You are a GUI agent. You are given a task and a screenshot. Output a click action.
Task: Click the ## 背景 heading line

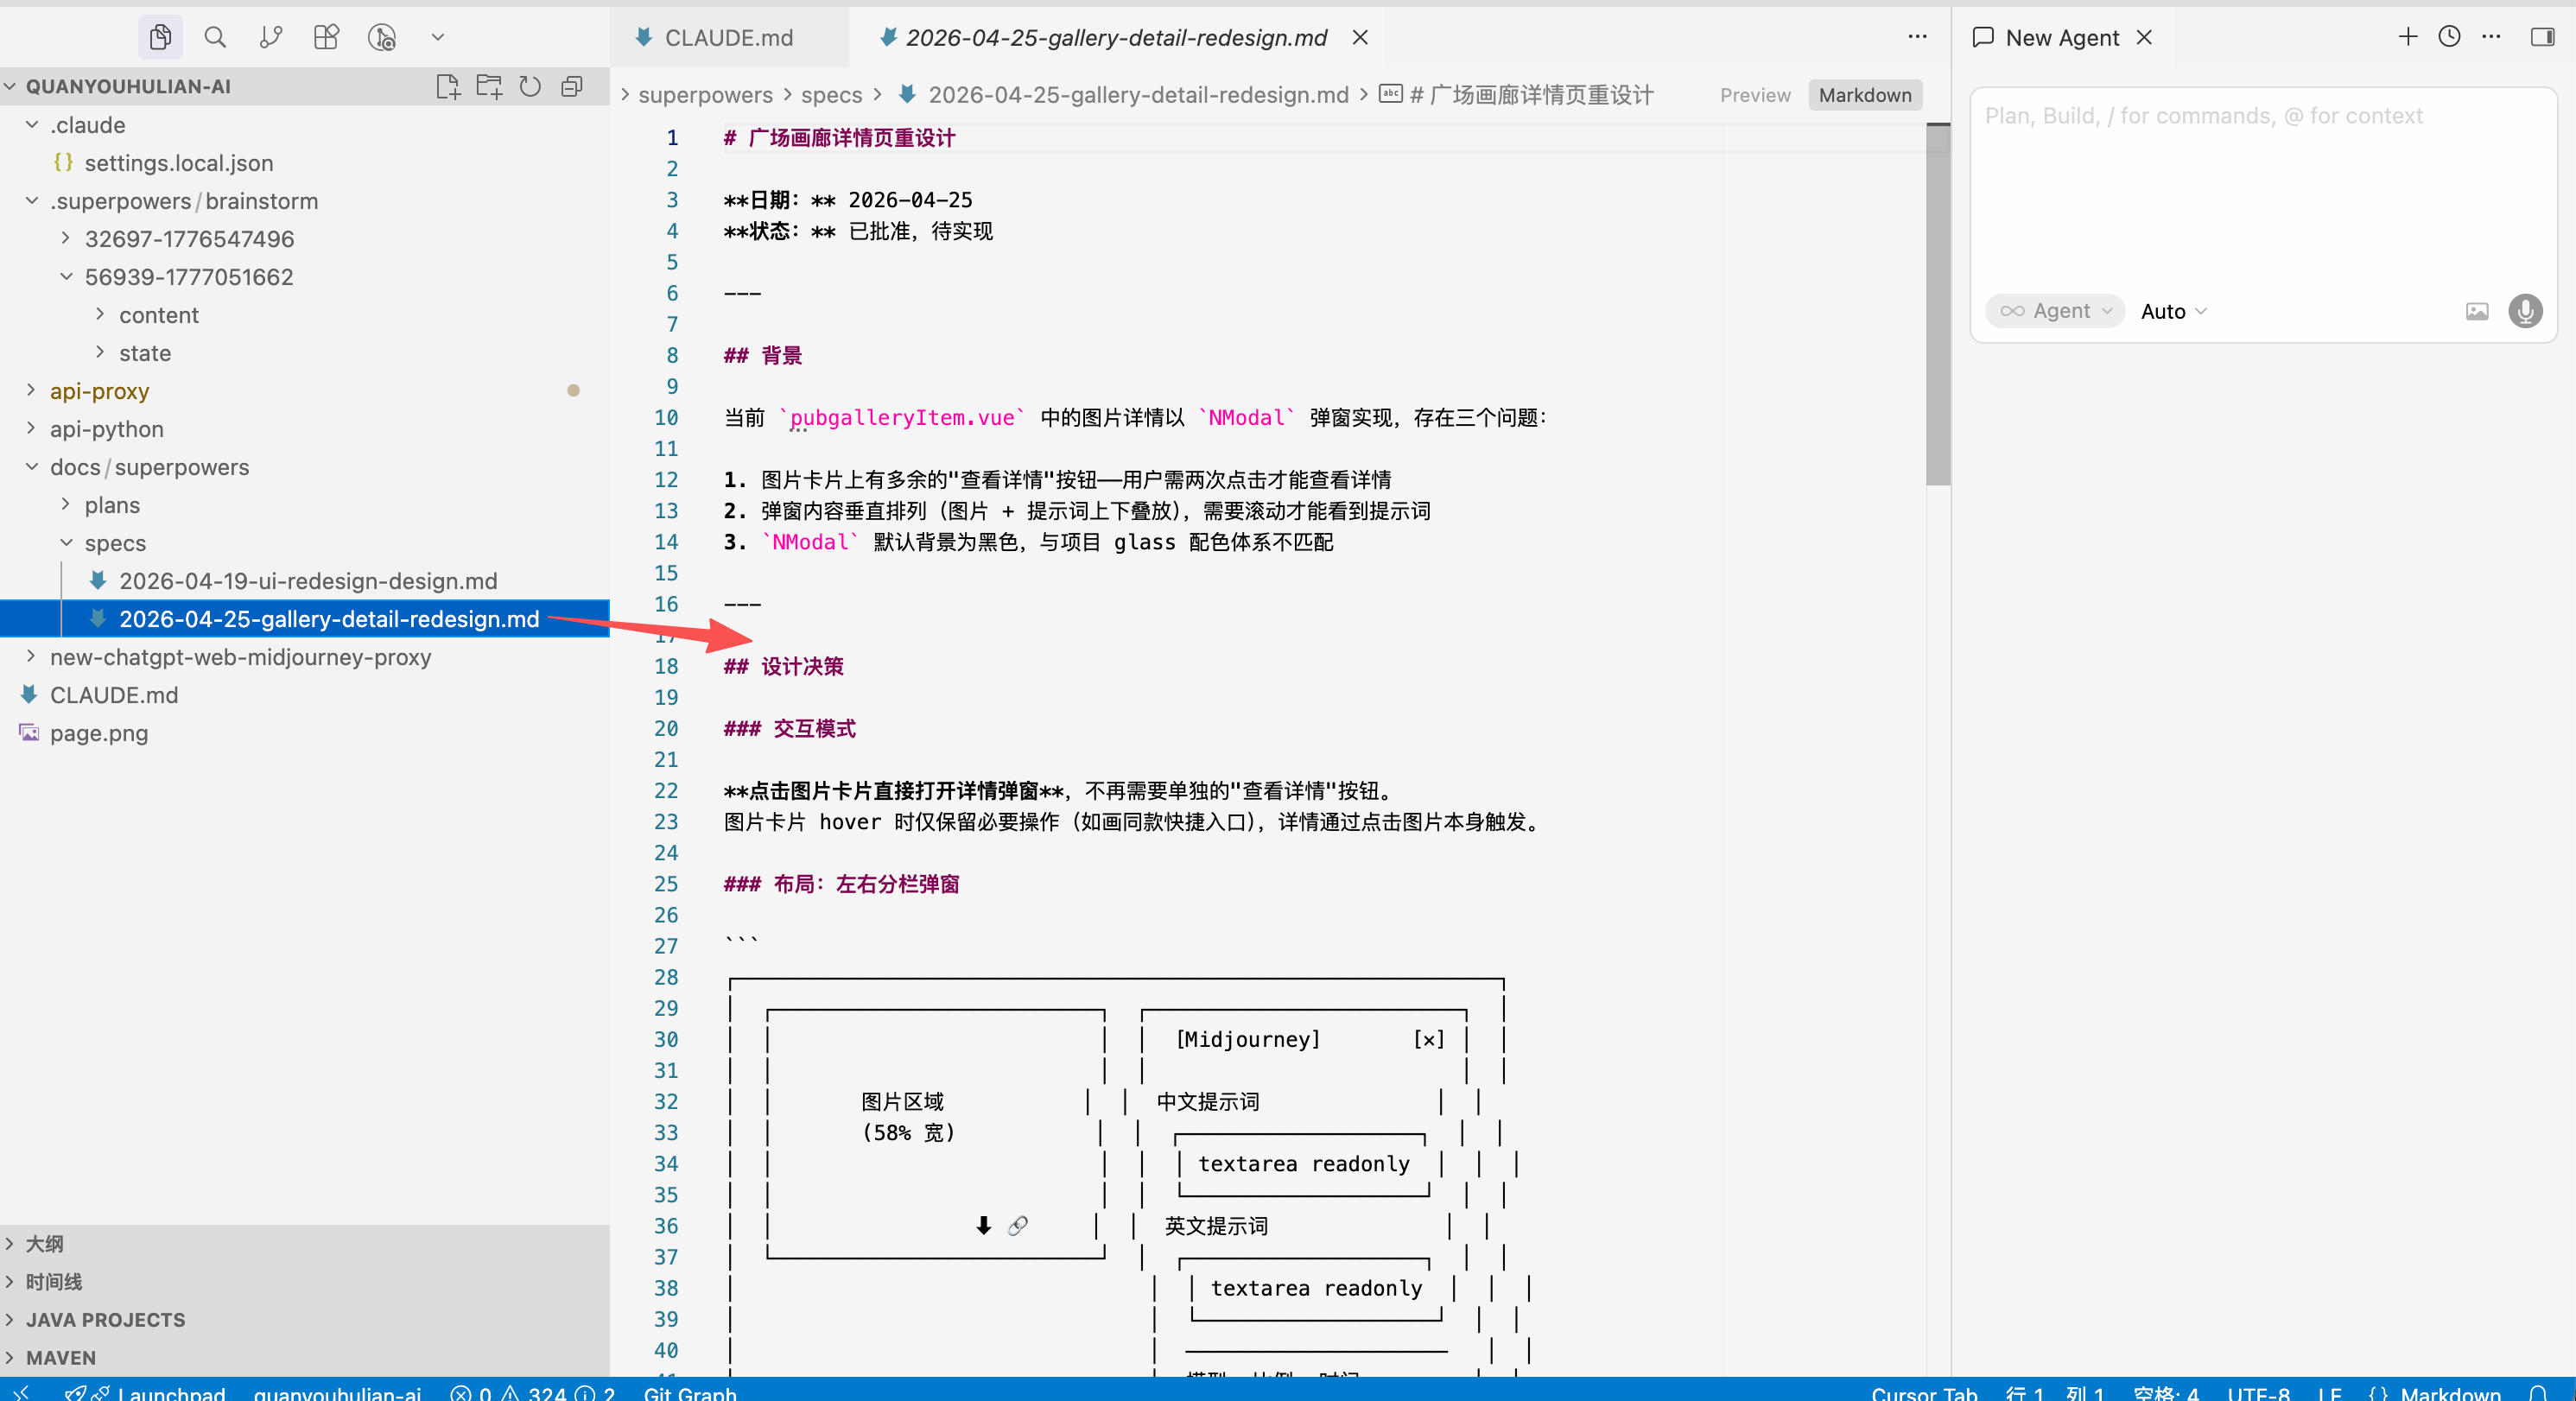click(x=762, y=356)
